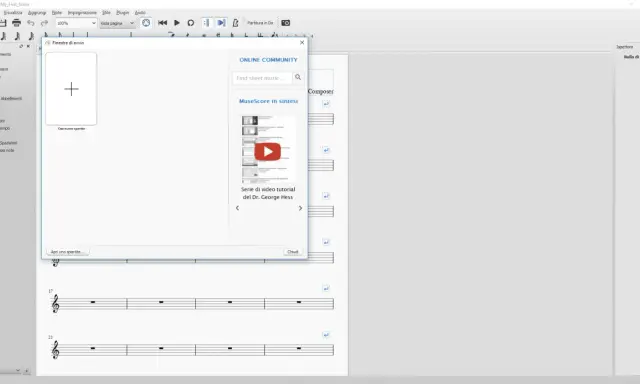Screen dimensions: 640x384
Task: Undock the palette panel
Action: [x=21, y=46]
